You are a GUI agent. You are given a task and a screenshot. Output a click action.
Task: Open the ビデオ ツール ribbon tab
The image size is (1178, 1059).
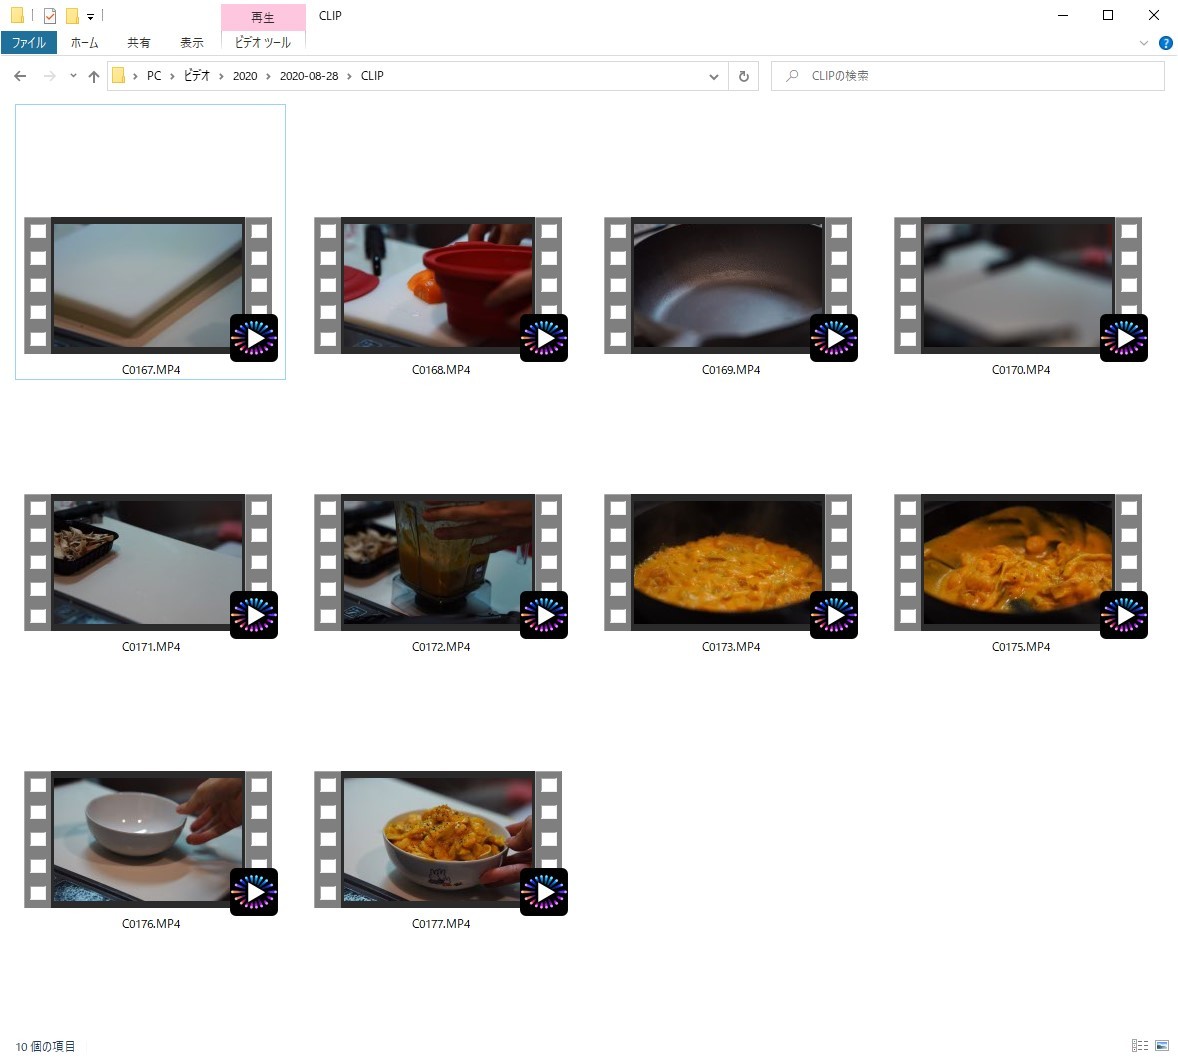(262, 42)
